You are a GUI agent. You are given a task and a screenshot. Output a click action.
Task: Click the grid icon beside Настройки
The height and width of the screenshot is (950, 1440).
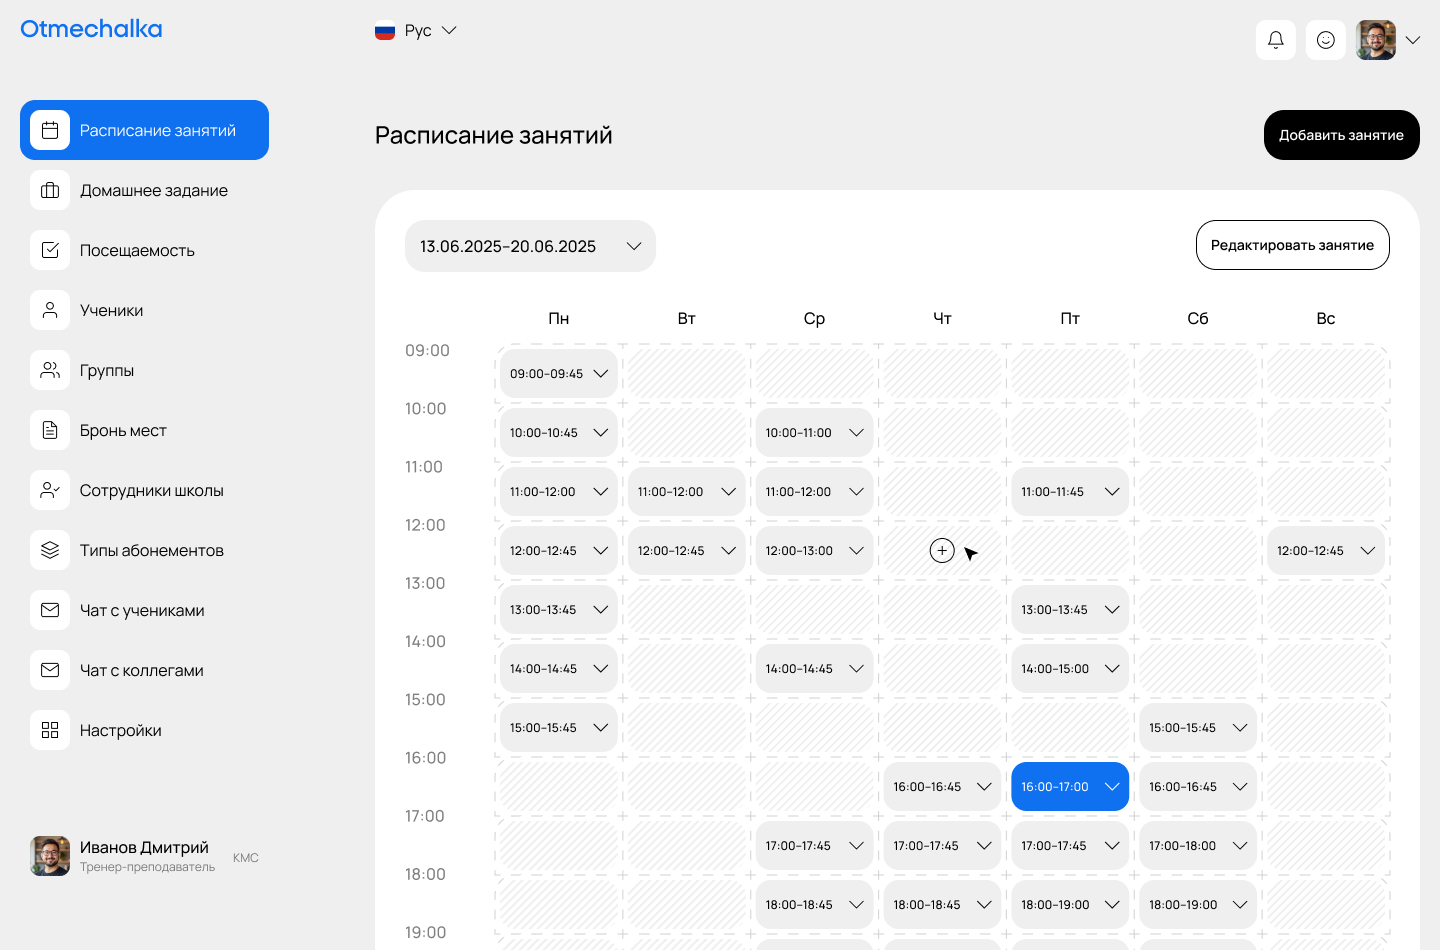[x=50, y=730]
